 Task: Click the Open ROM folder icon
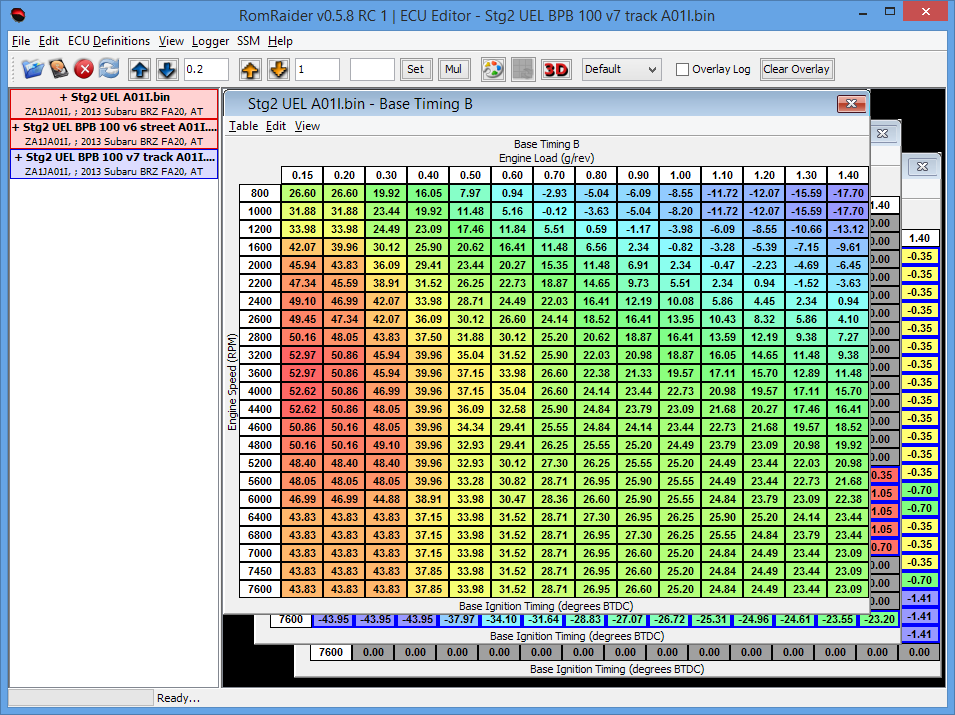[33, 69]
